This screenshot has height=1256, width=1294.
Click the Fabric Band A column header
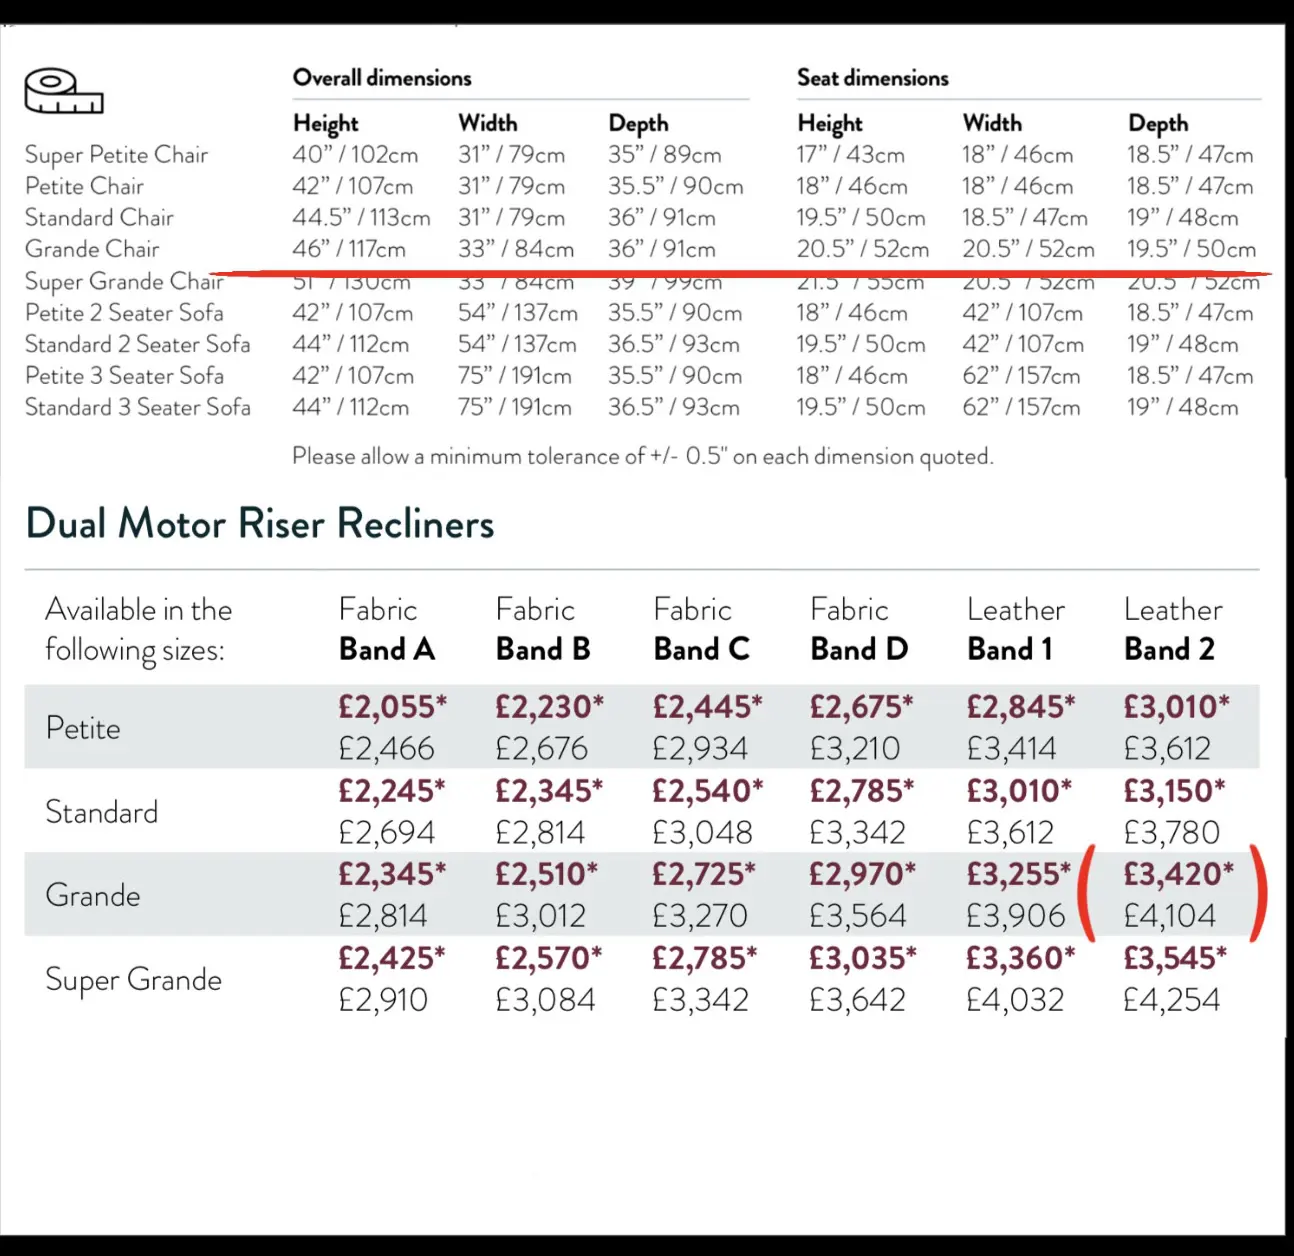tap(386, 629)
